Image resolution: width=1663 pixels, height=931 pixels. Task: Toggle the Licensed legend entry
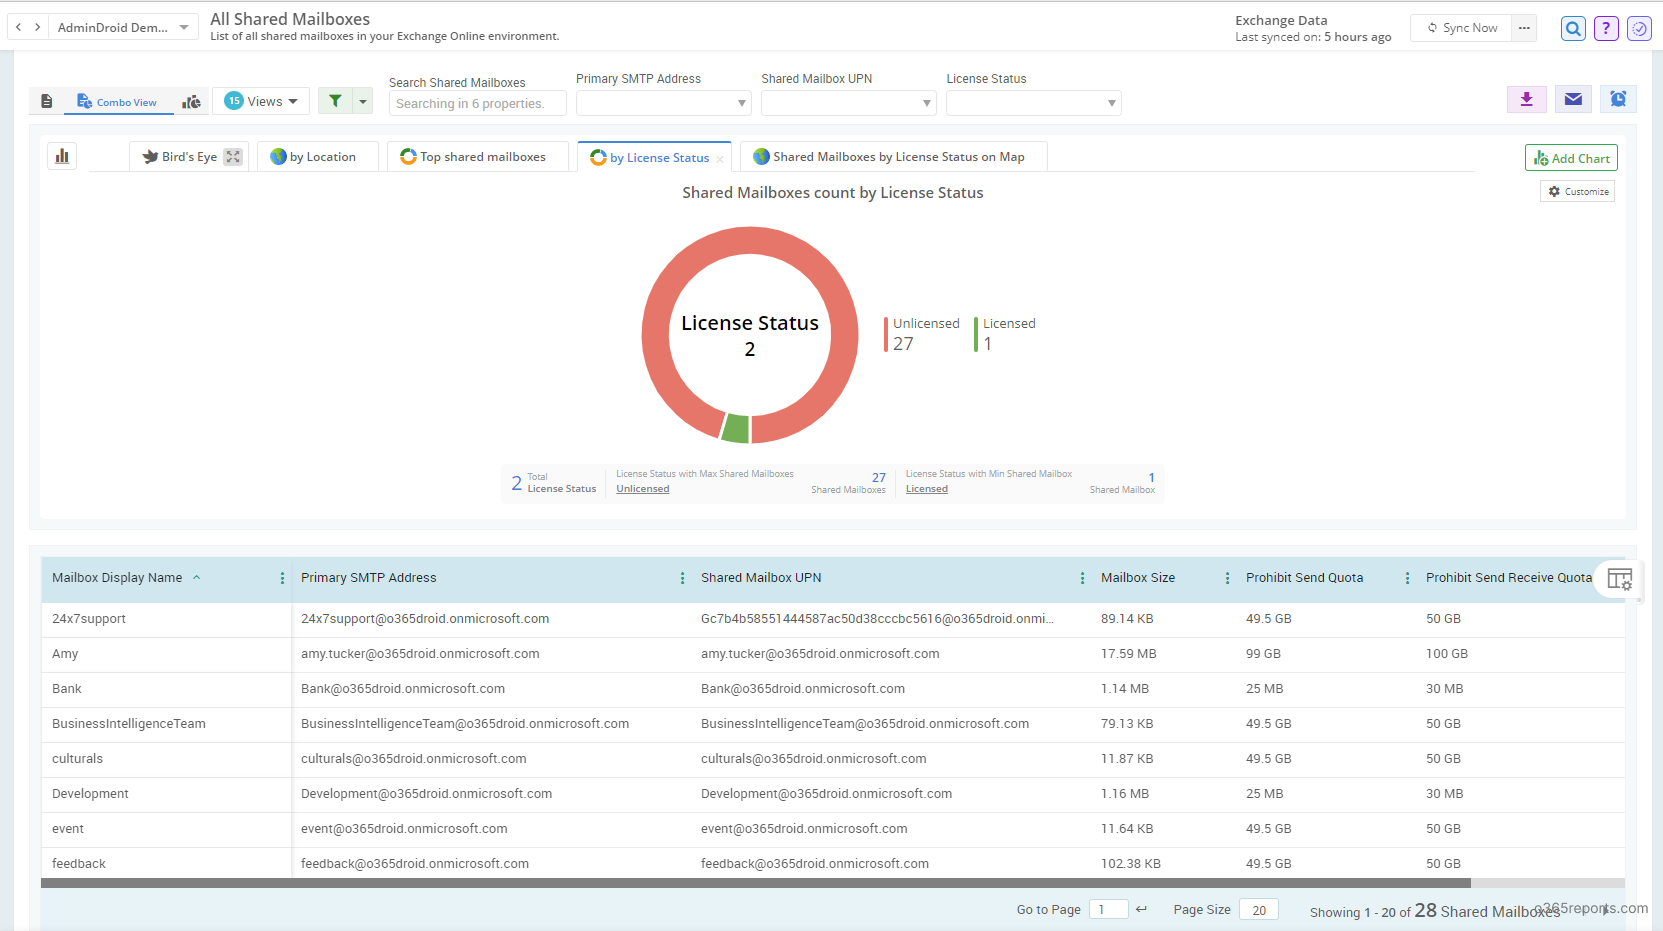[1005, 334]
